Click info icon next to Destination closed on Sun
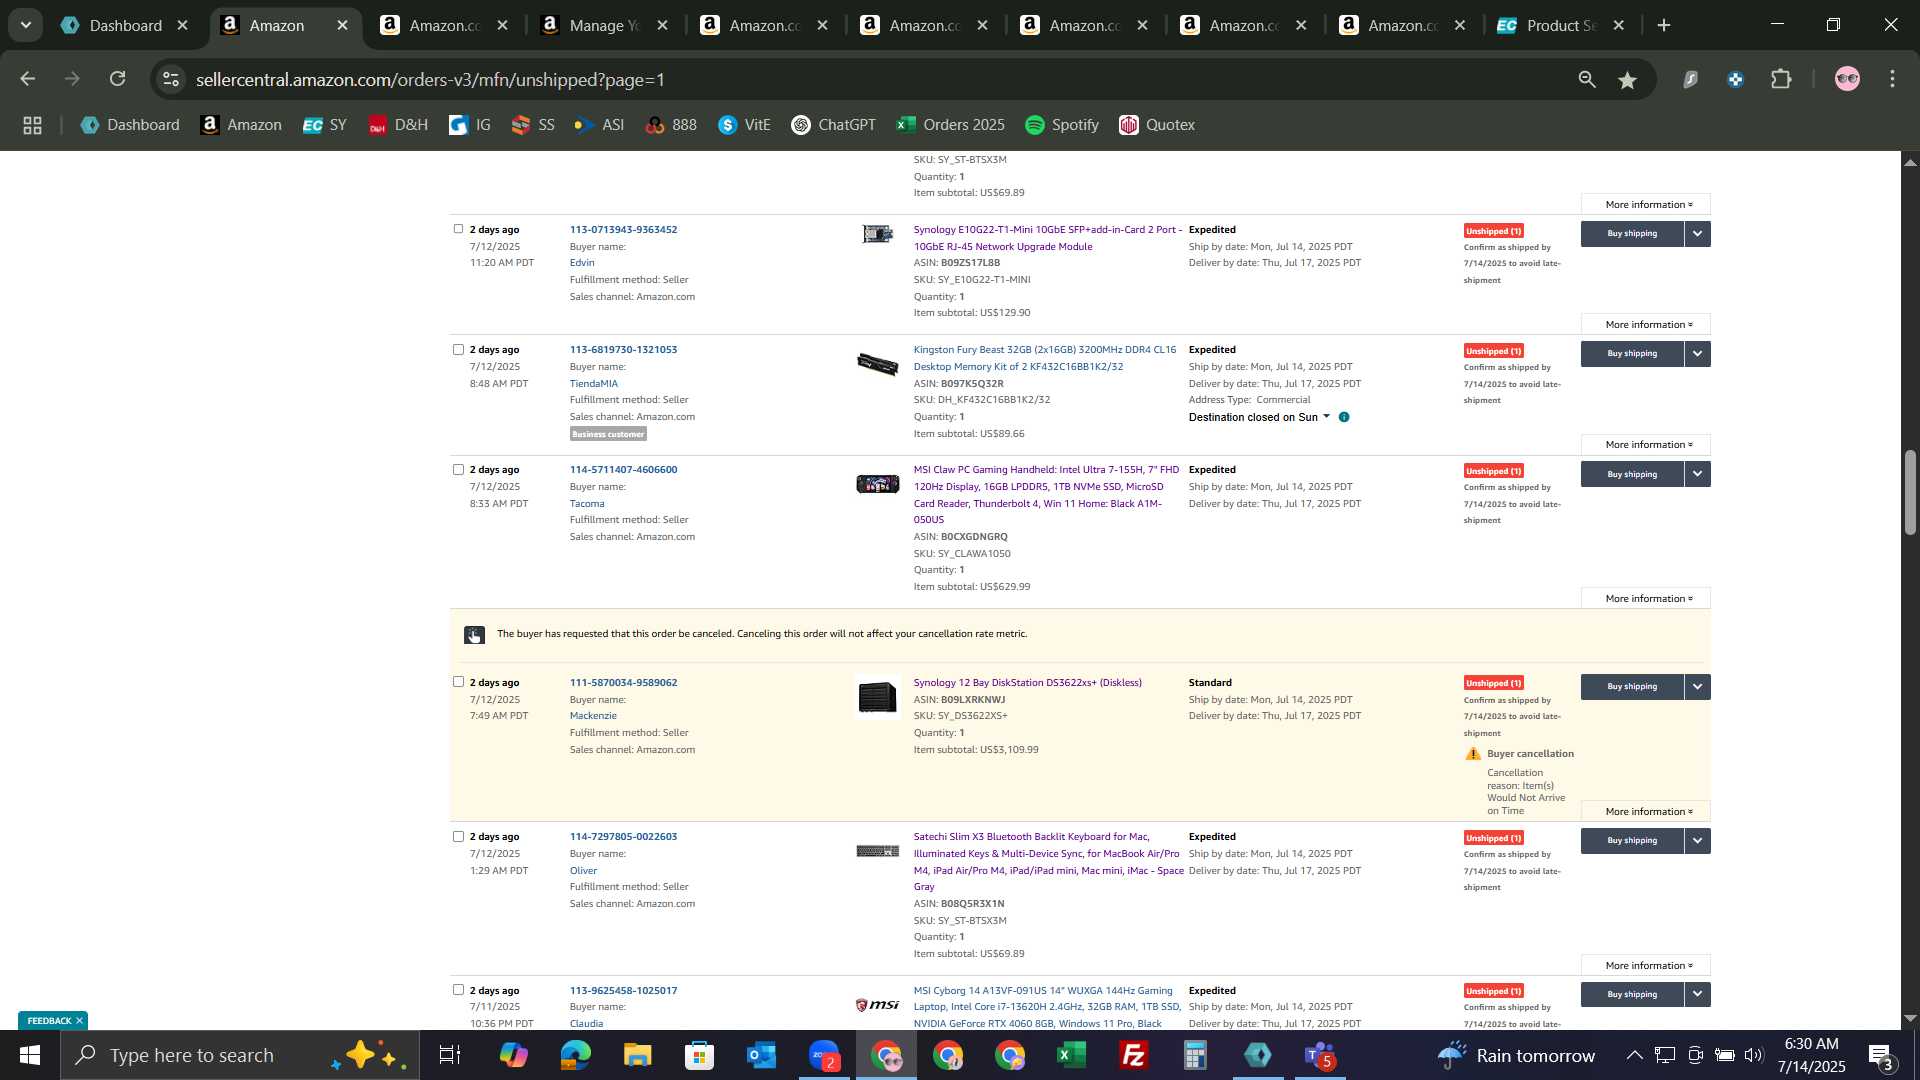Viewport: 1920px width, 1080px height. click(1344, 417)
